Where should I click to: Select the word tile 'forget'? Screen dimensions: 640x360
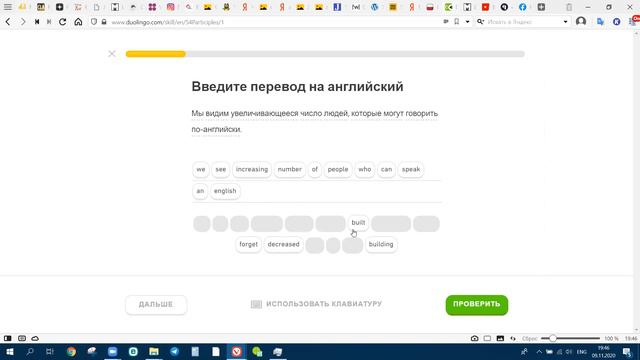pyautogui.click(x=248, y=244)
